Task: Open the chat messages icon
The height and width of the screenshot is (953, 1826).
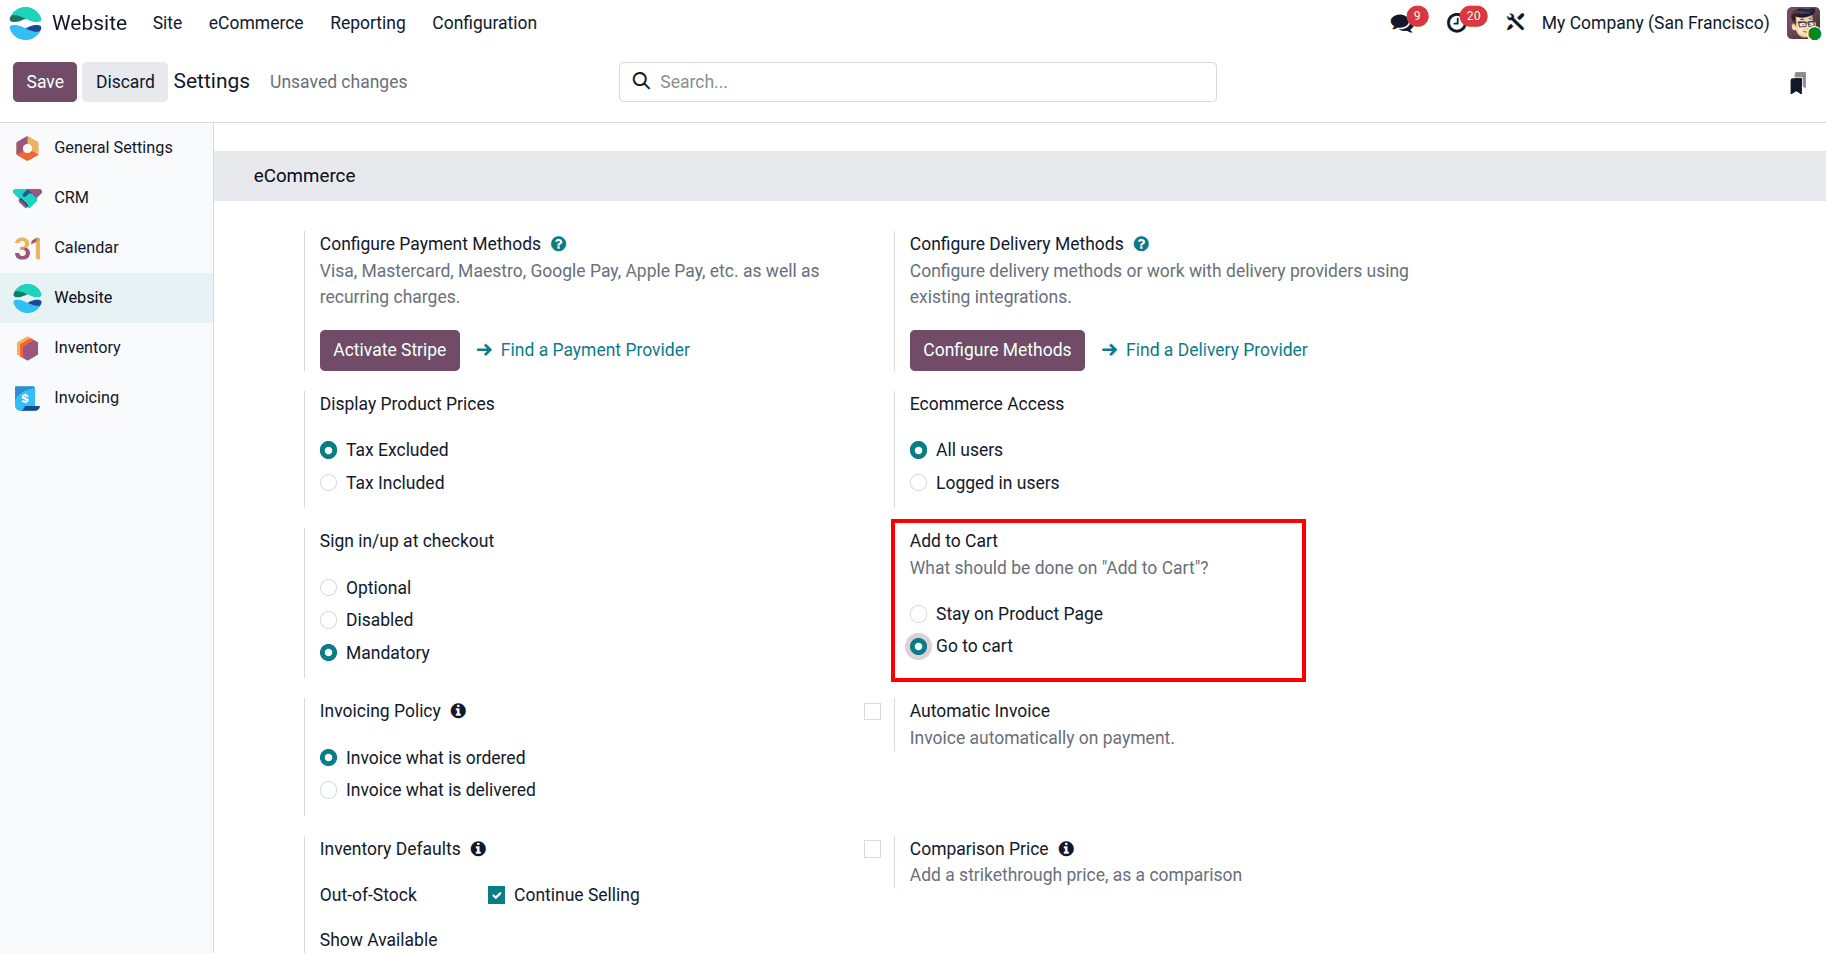Action: (1402, 23)
